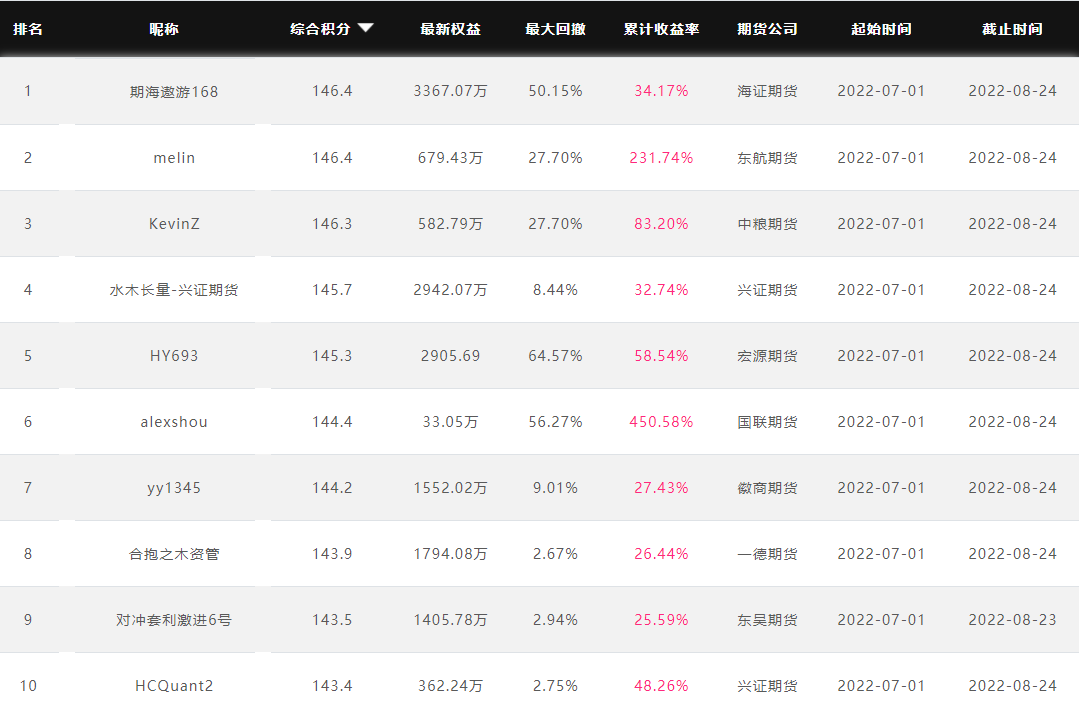Click the futures company 一德期货

click(x=767, y=554)
